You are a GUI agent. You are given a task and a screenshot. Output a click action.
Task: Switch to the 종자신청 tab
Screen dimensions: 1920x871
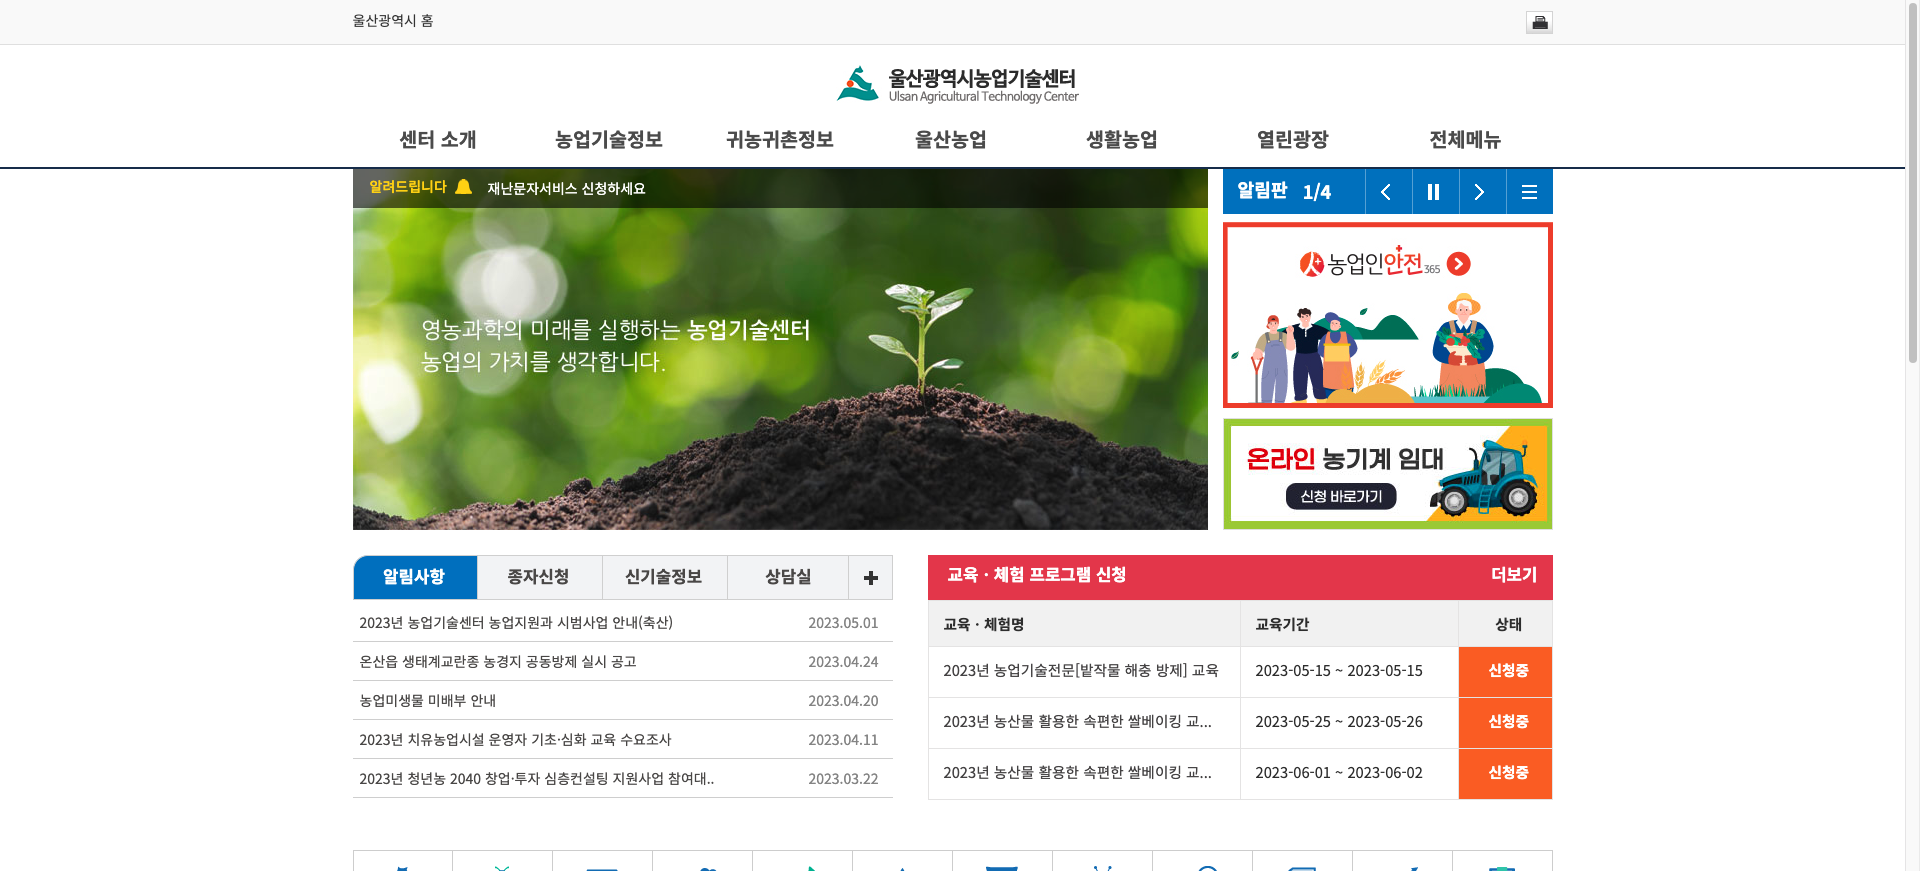538,577
